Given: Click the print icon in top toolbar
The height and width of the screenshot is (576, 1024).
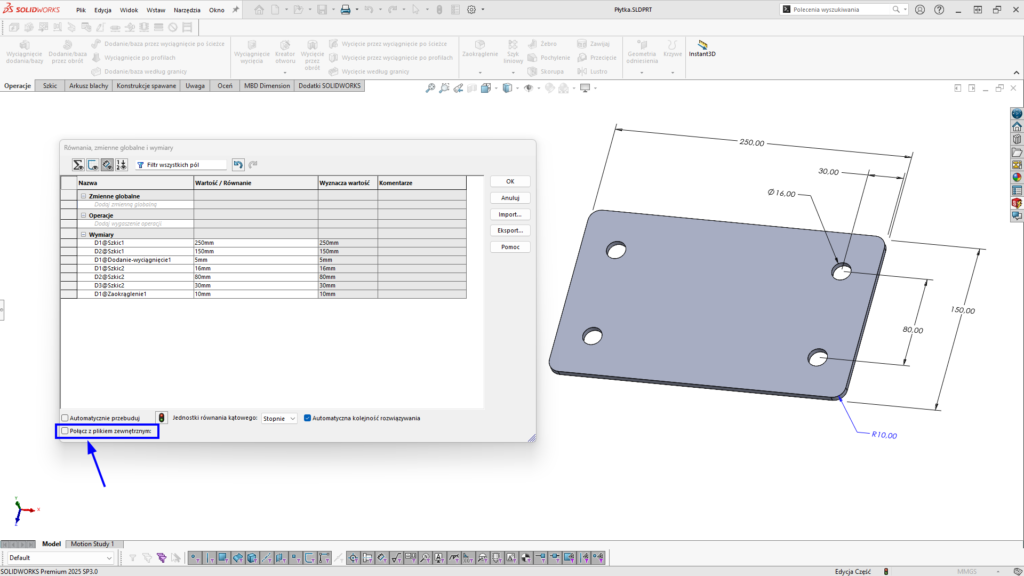Looking at the screenshot, I should [x=345, y=10].
